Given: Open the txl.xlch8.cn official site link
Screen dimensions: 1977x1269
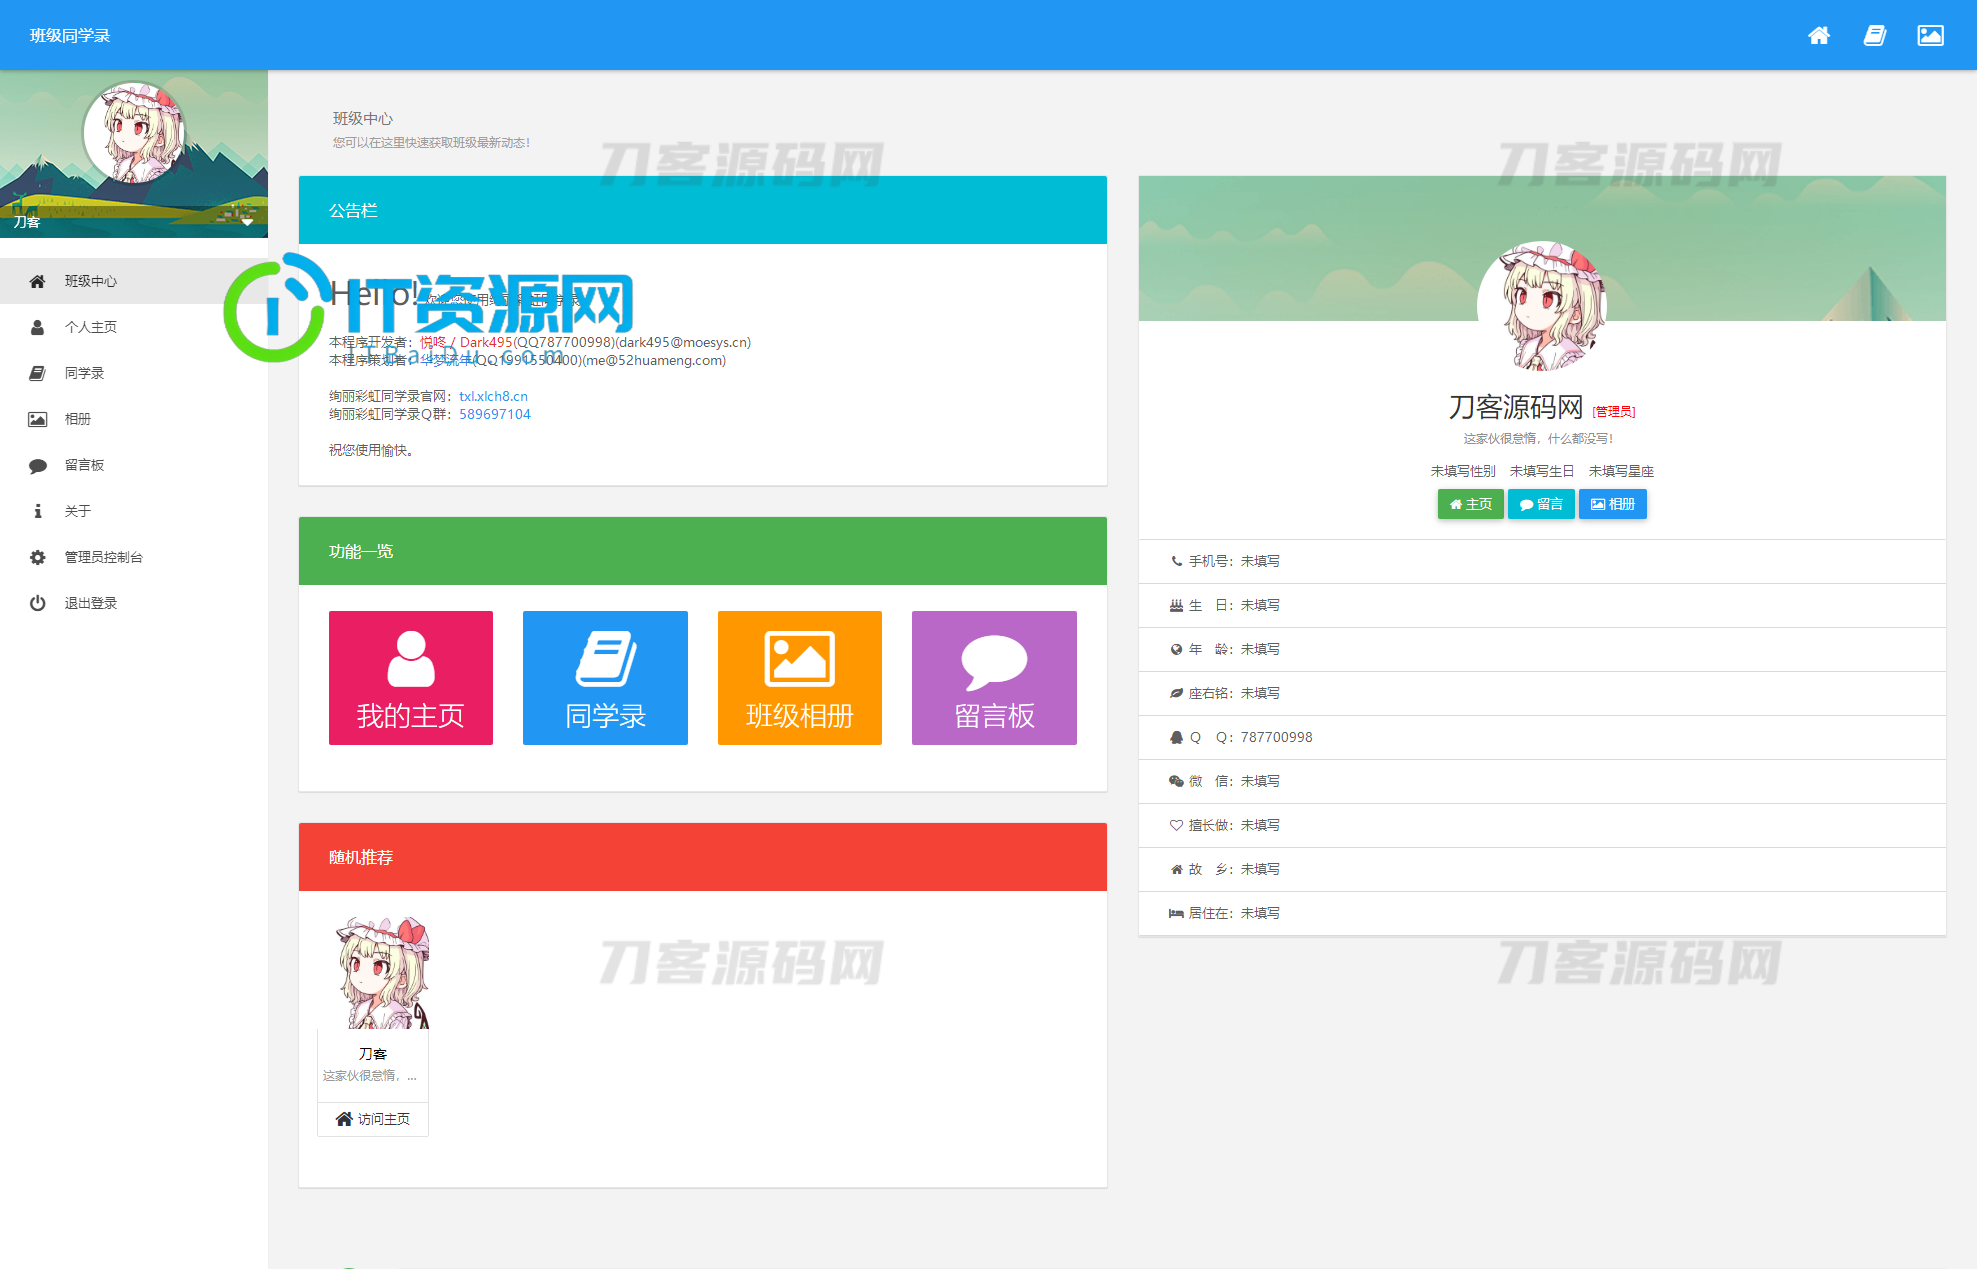Looking at the screenshot, I should click(x=493, y=396).
